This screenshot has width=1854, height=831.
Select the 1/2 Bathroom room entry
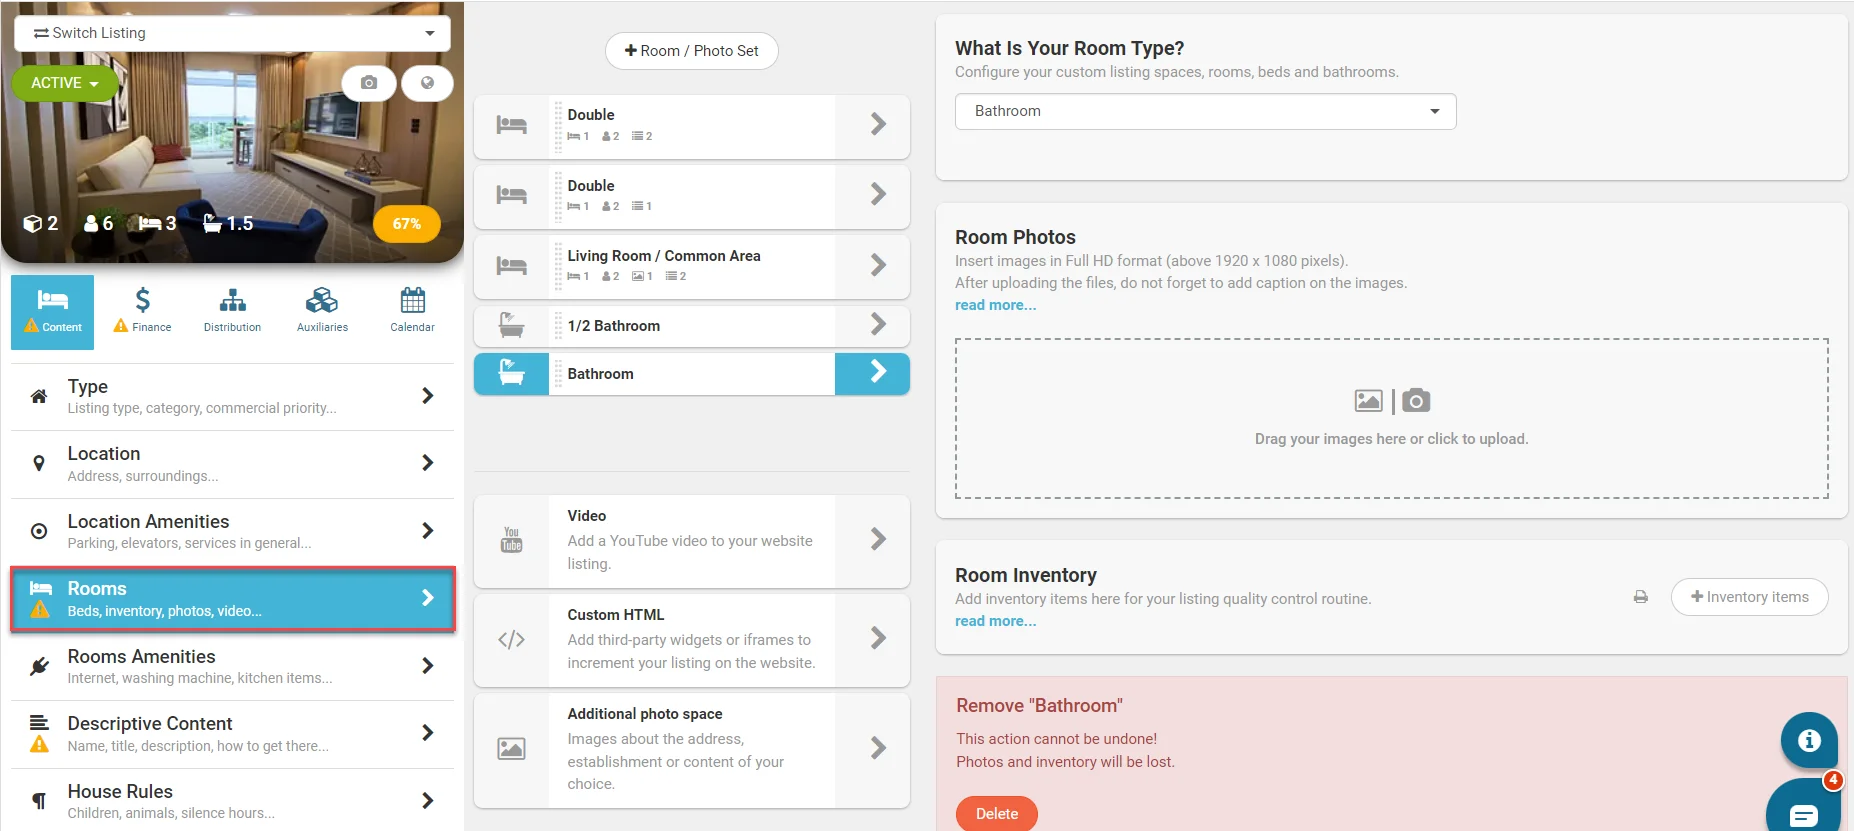click(x=691, y=326)
